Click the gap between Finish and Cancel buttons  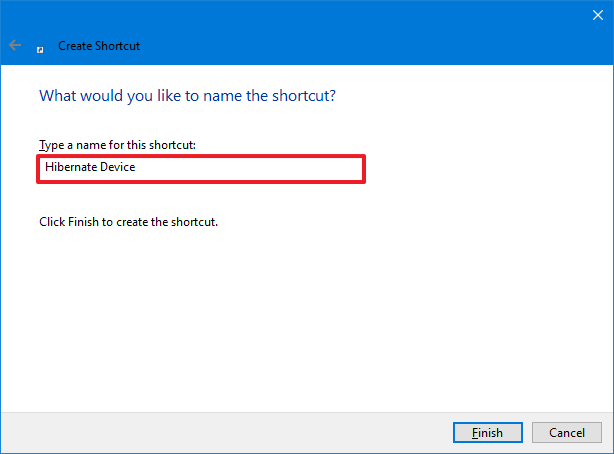tap(526, 433)
